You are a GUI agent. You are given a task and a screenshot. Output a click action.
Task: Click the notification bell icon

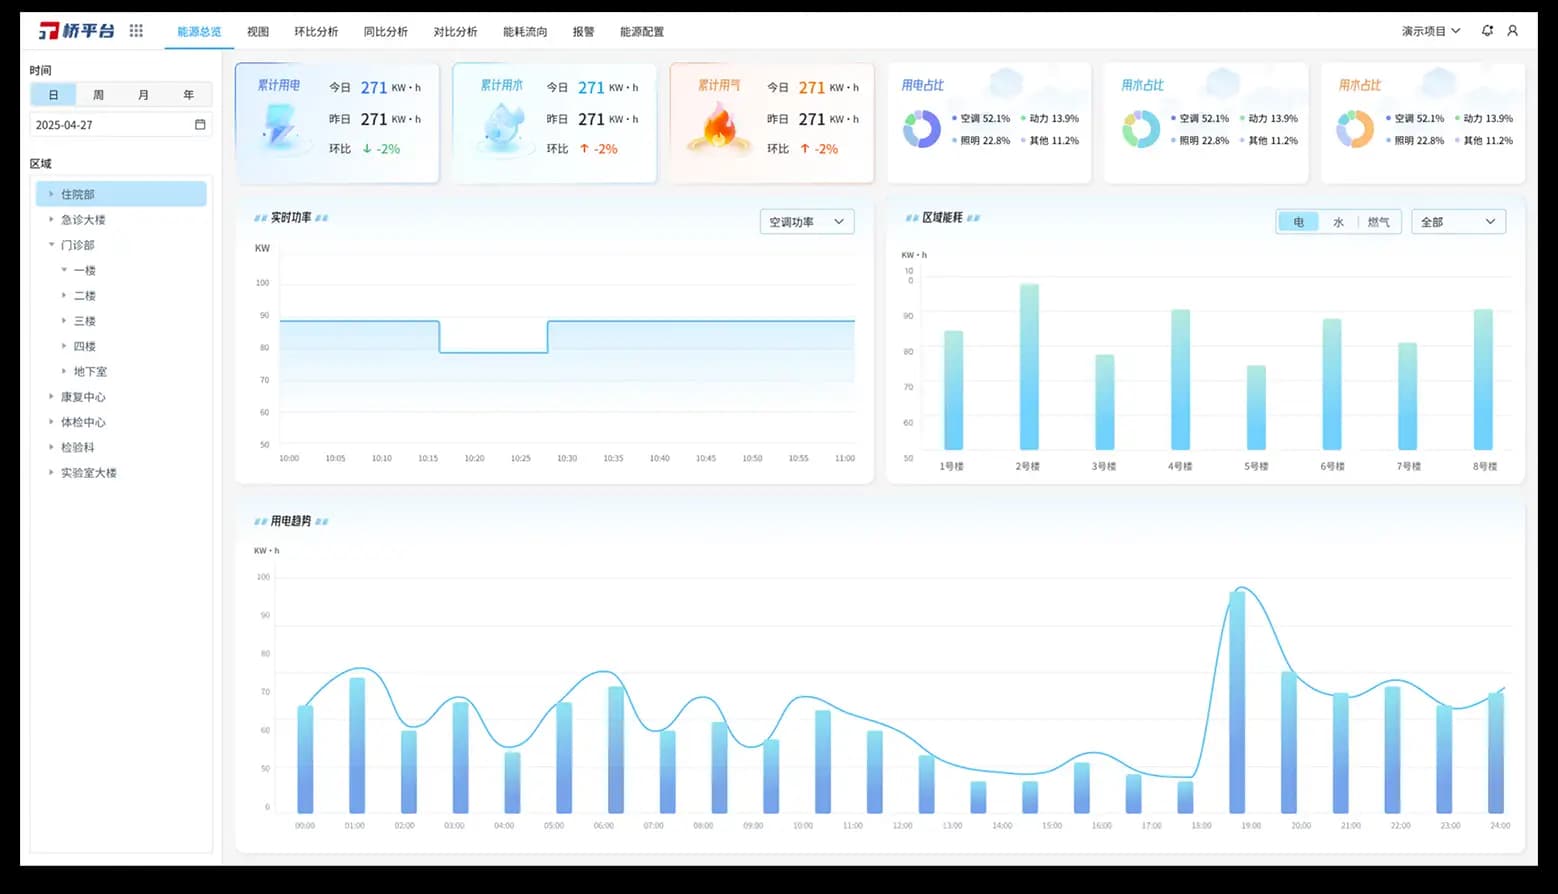[x=1487, y=31]
